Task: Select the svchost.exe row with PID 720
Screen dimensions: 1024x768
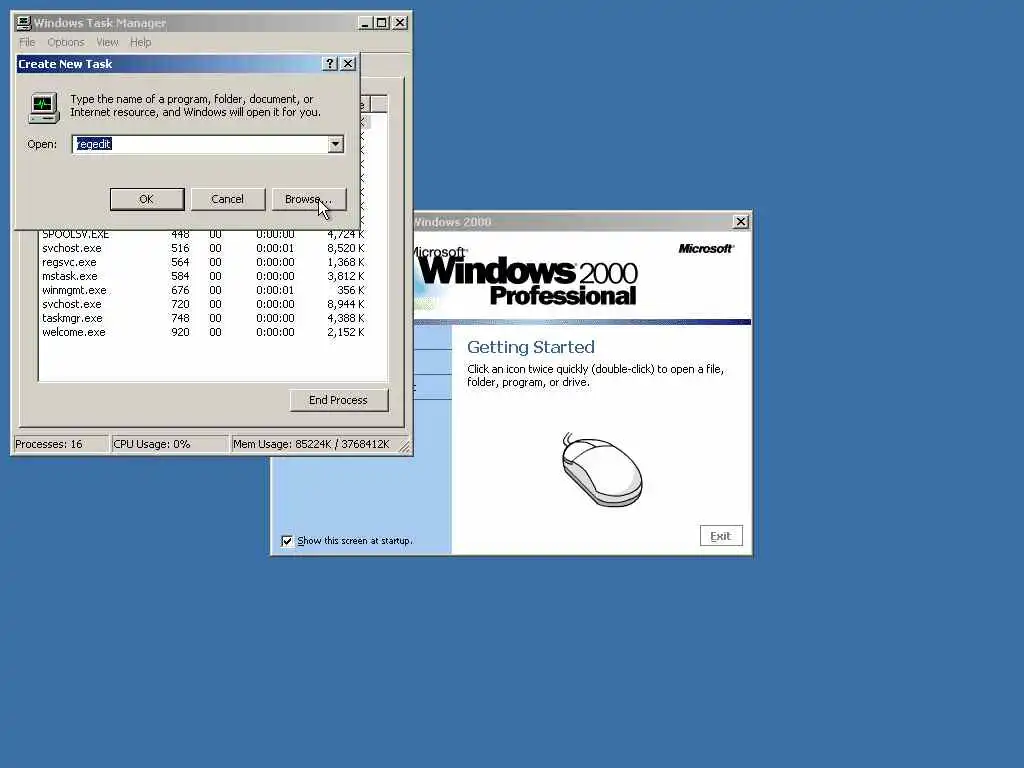Action: pos(203,304)
